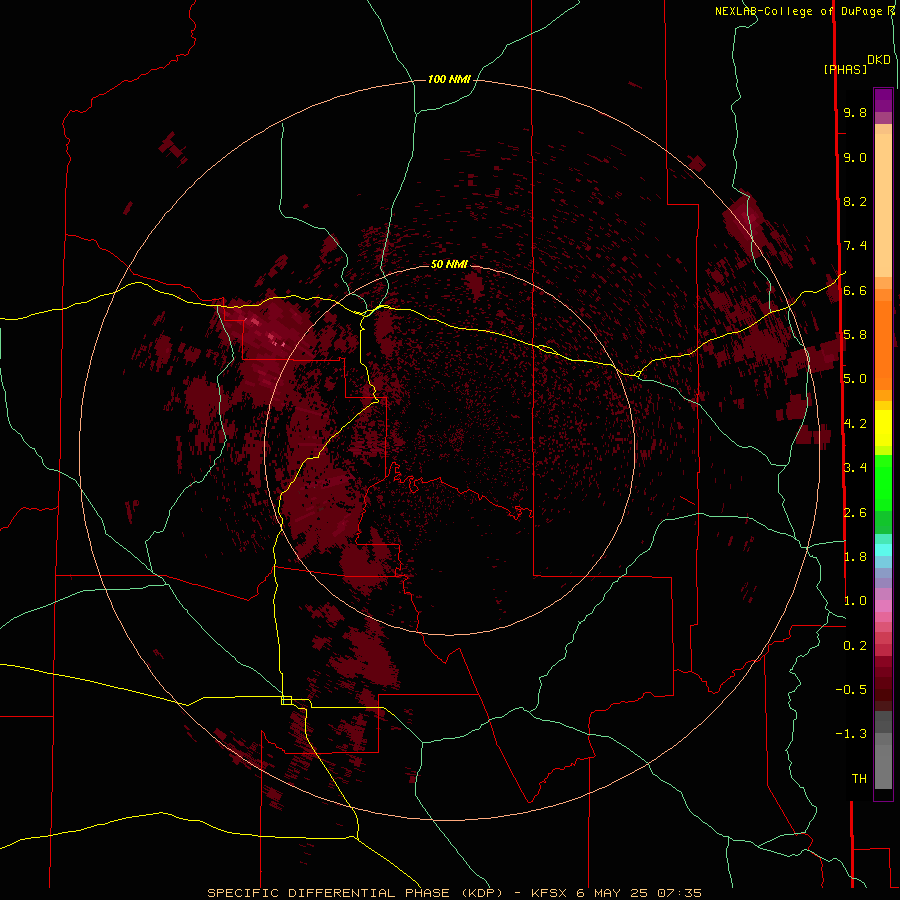
Task: Select the 0.2 value on the scale
Action: tap(855, 646)
